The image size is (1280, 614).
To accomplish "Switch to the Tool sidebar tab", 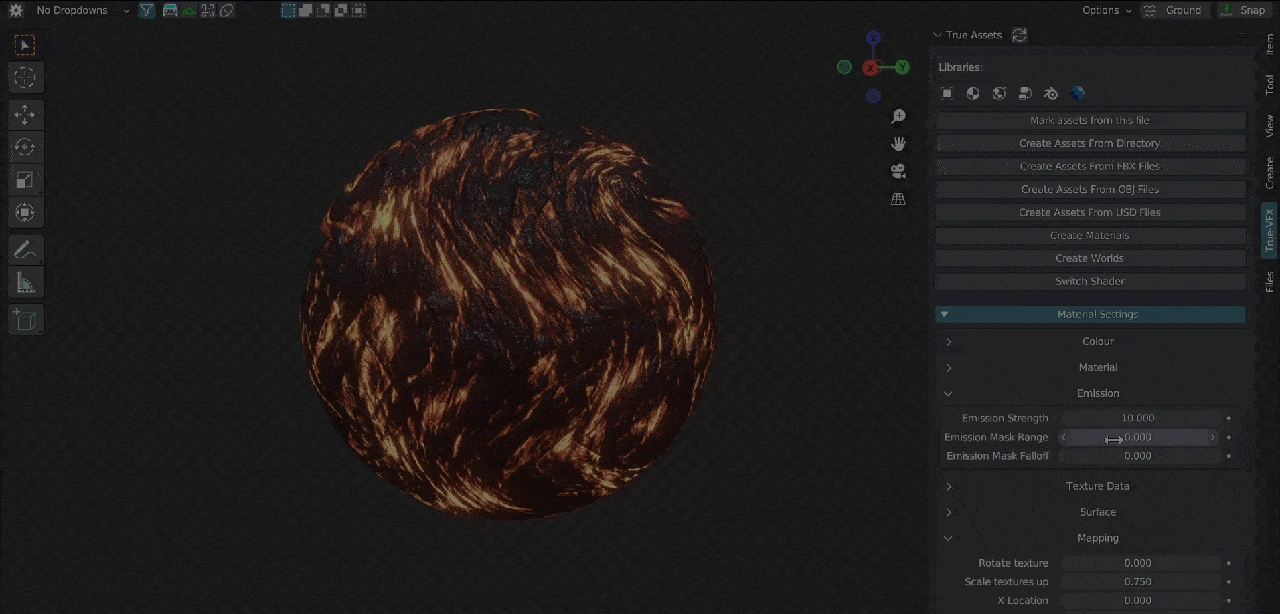I will [x=1269, y=85].
